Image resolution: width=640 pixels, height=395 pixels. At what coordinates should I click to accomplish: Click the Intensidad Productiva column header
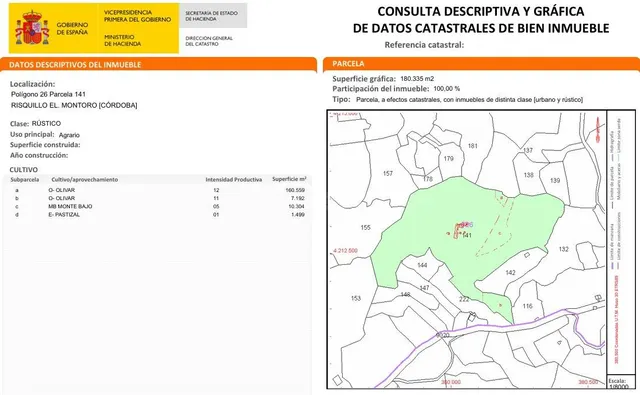coord(233,180)
